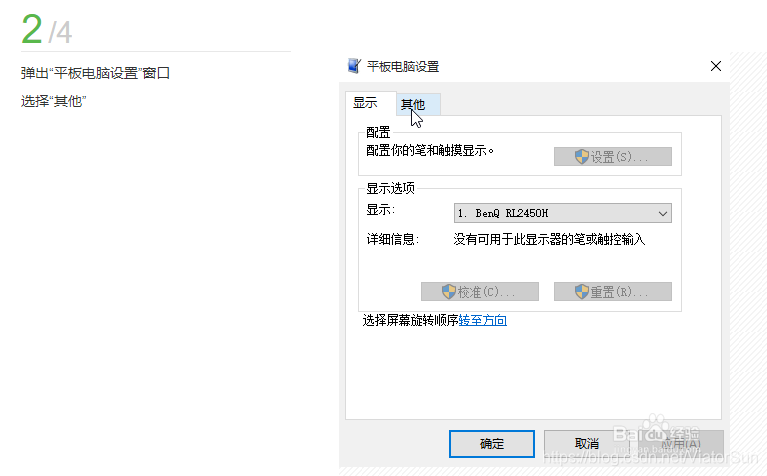
Task: Click the text 弹出“平板电脑设置”窗口
Action: [95, 73]
